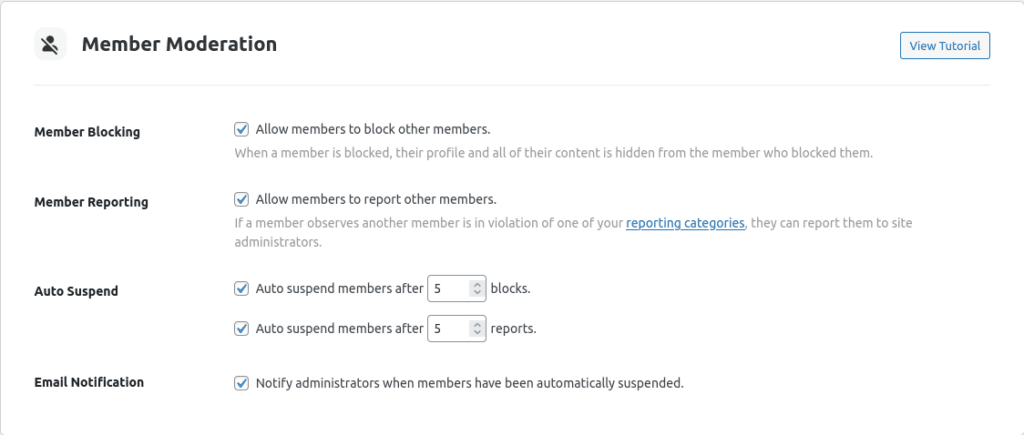Toggle notify administrators checkbox

[x=241, y=383]
